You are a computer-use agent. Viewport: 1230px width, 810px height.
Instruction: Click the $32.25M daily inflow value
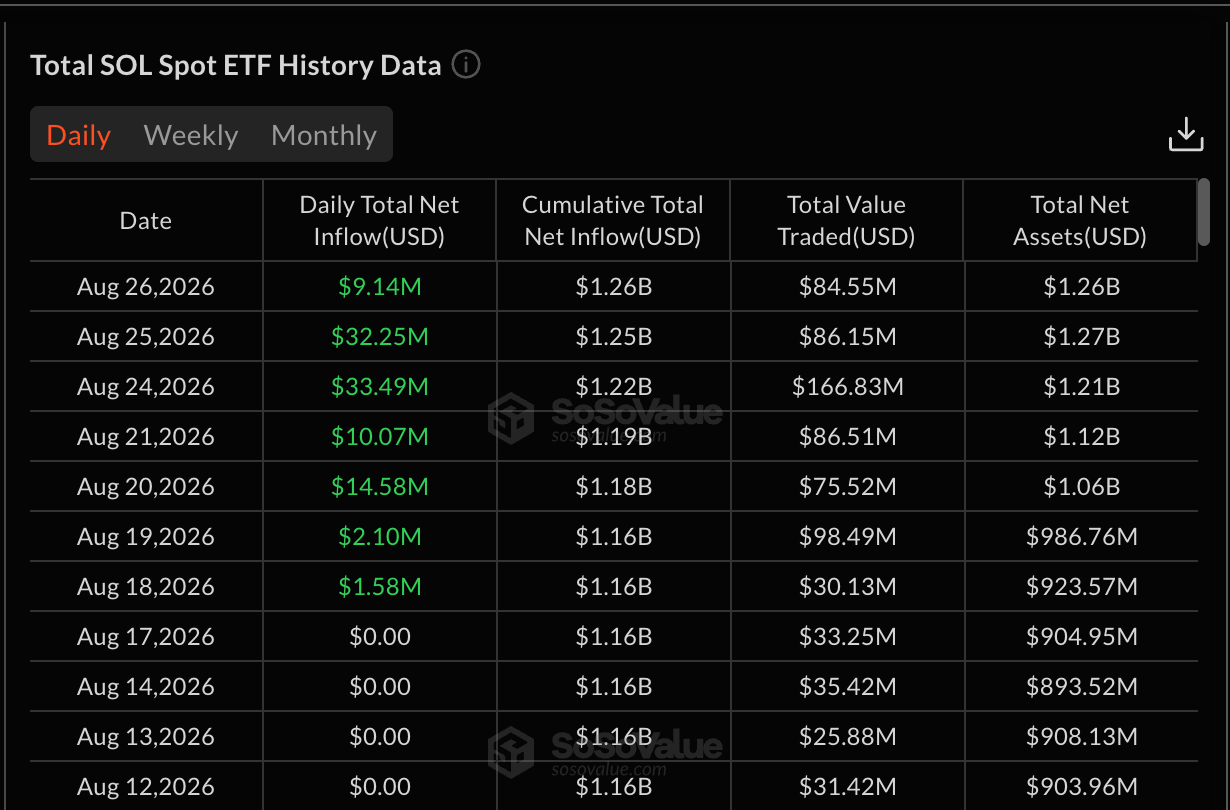380,337
